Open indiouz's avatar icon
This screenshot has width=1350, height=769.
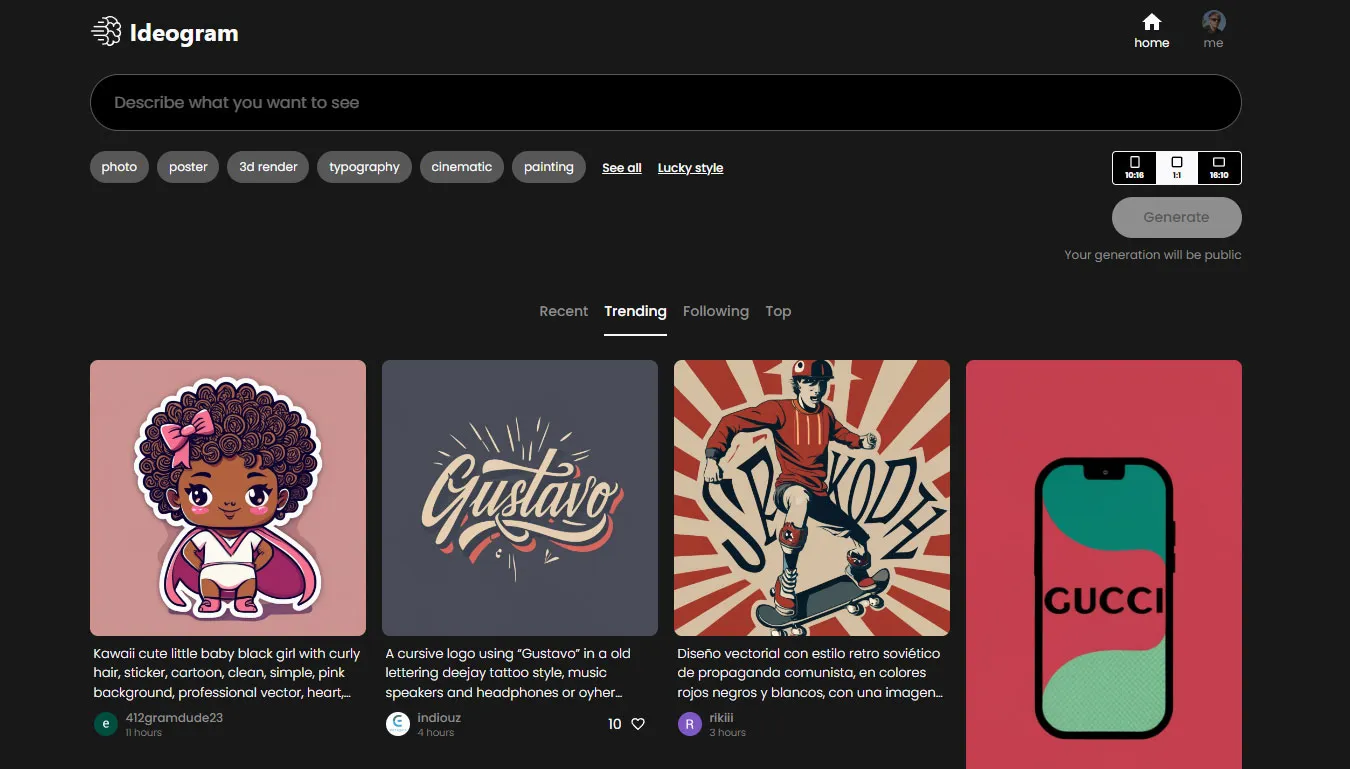click(x=398, y=724)
